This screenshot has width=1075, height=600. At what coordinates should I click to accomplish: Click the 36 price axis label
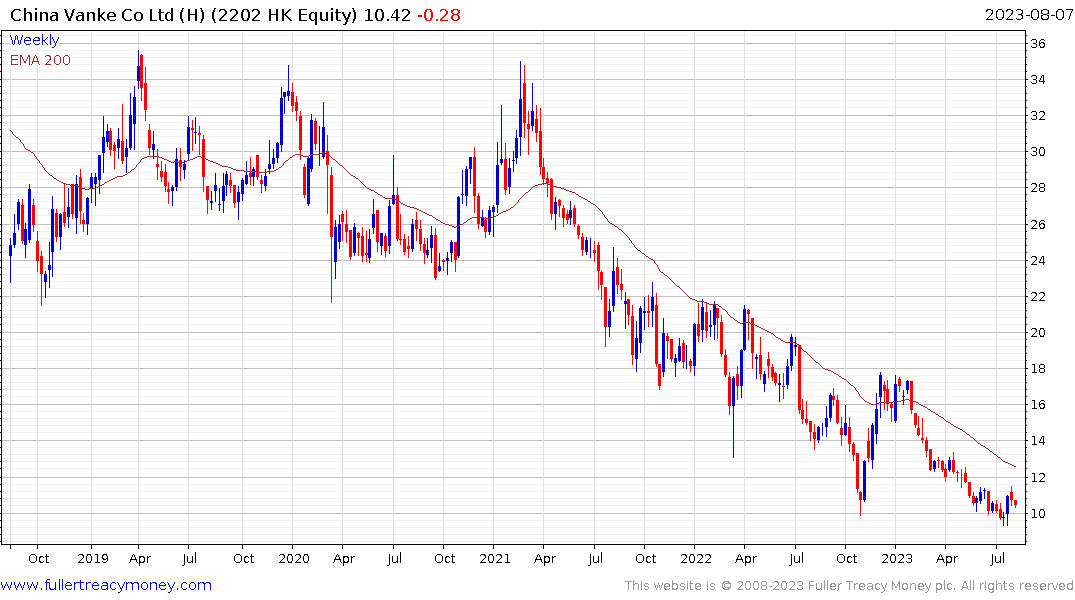1038,43
